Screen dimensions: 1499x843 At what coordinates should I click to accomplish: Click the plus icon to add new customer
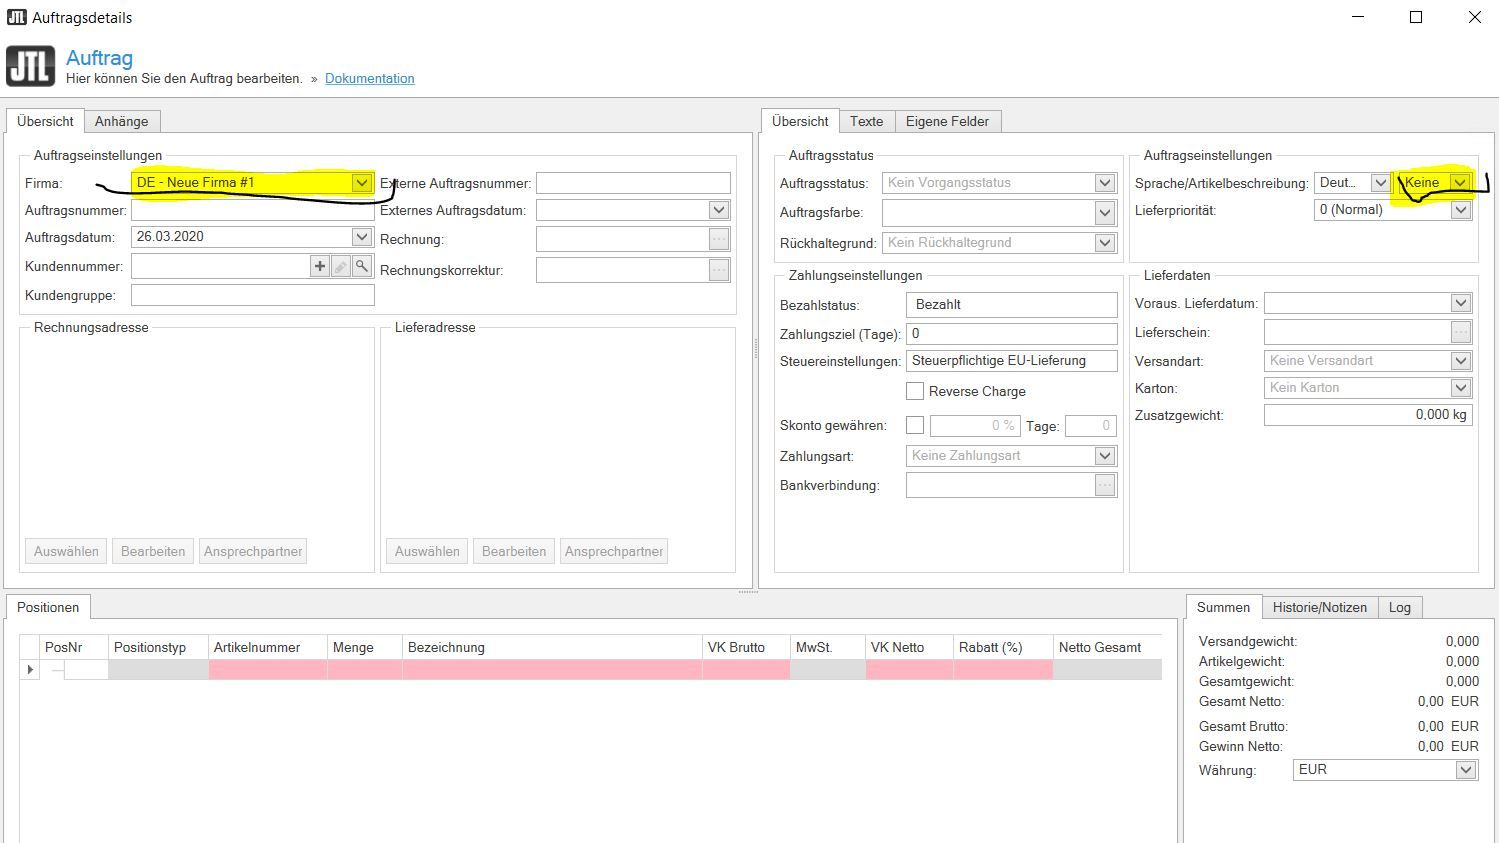[x=320, y=266]
